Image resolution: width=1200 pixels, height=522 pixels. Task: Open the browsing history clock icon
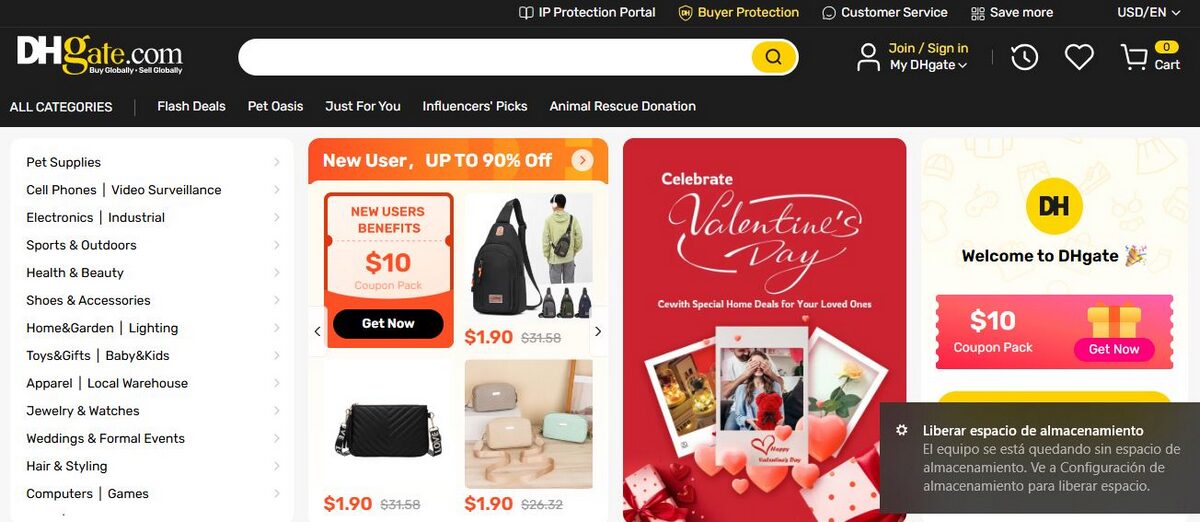1024,57
